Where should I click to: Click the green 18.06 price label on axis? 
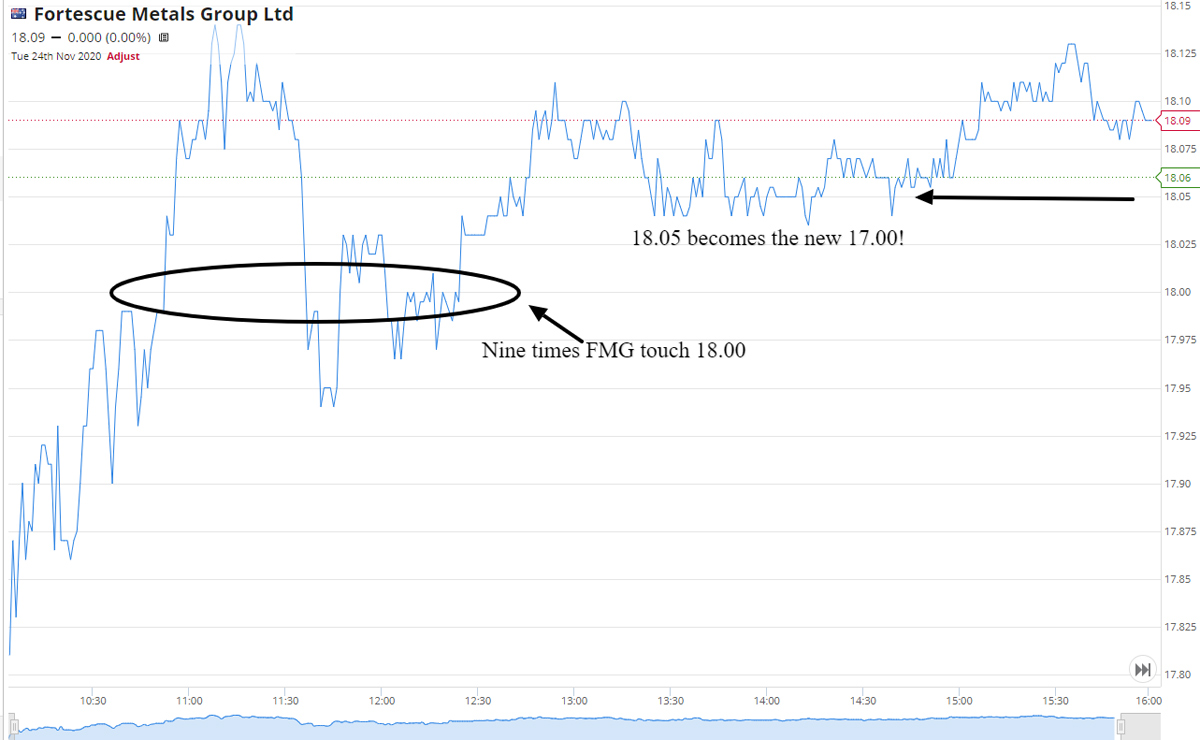(x=1177, y=178)
